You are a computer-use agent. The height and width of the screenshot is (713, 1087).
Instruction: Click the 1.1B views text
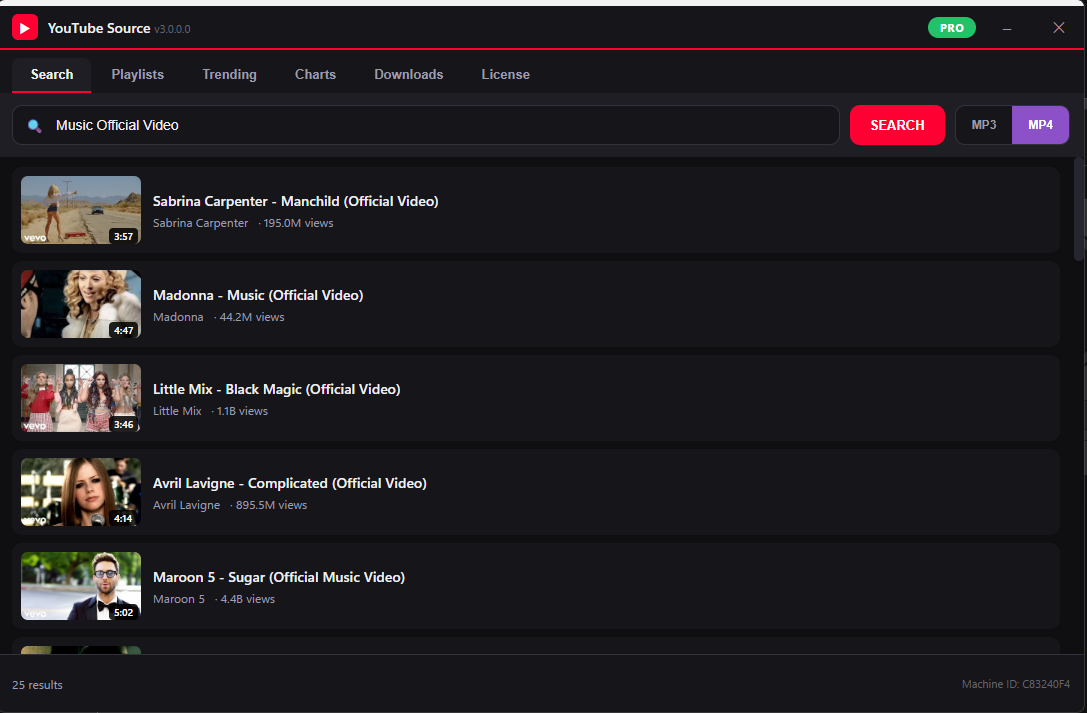242,411
